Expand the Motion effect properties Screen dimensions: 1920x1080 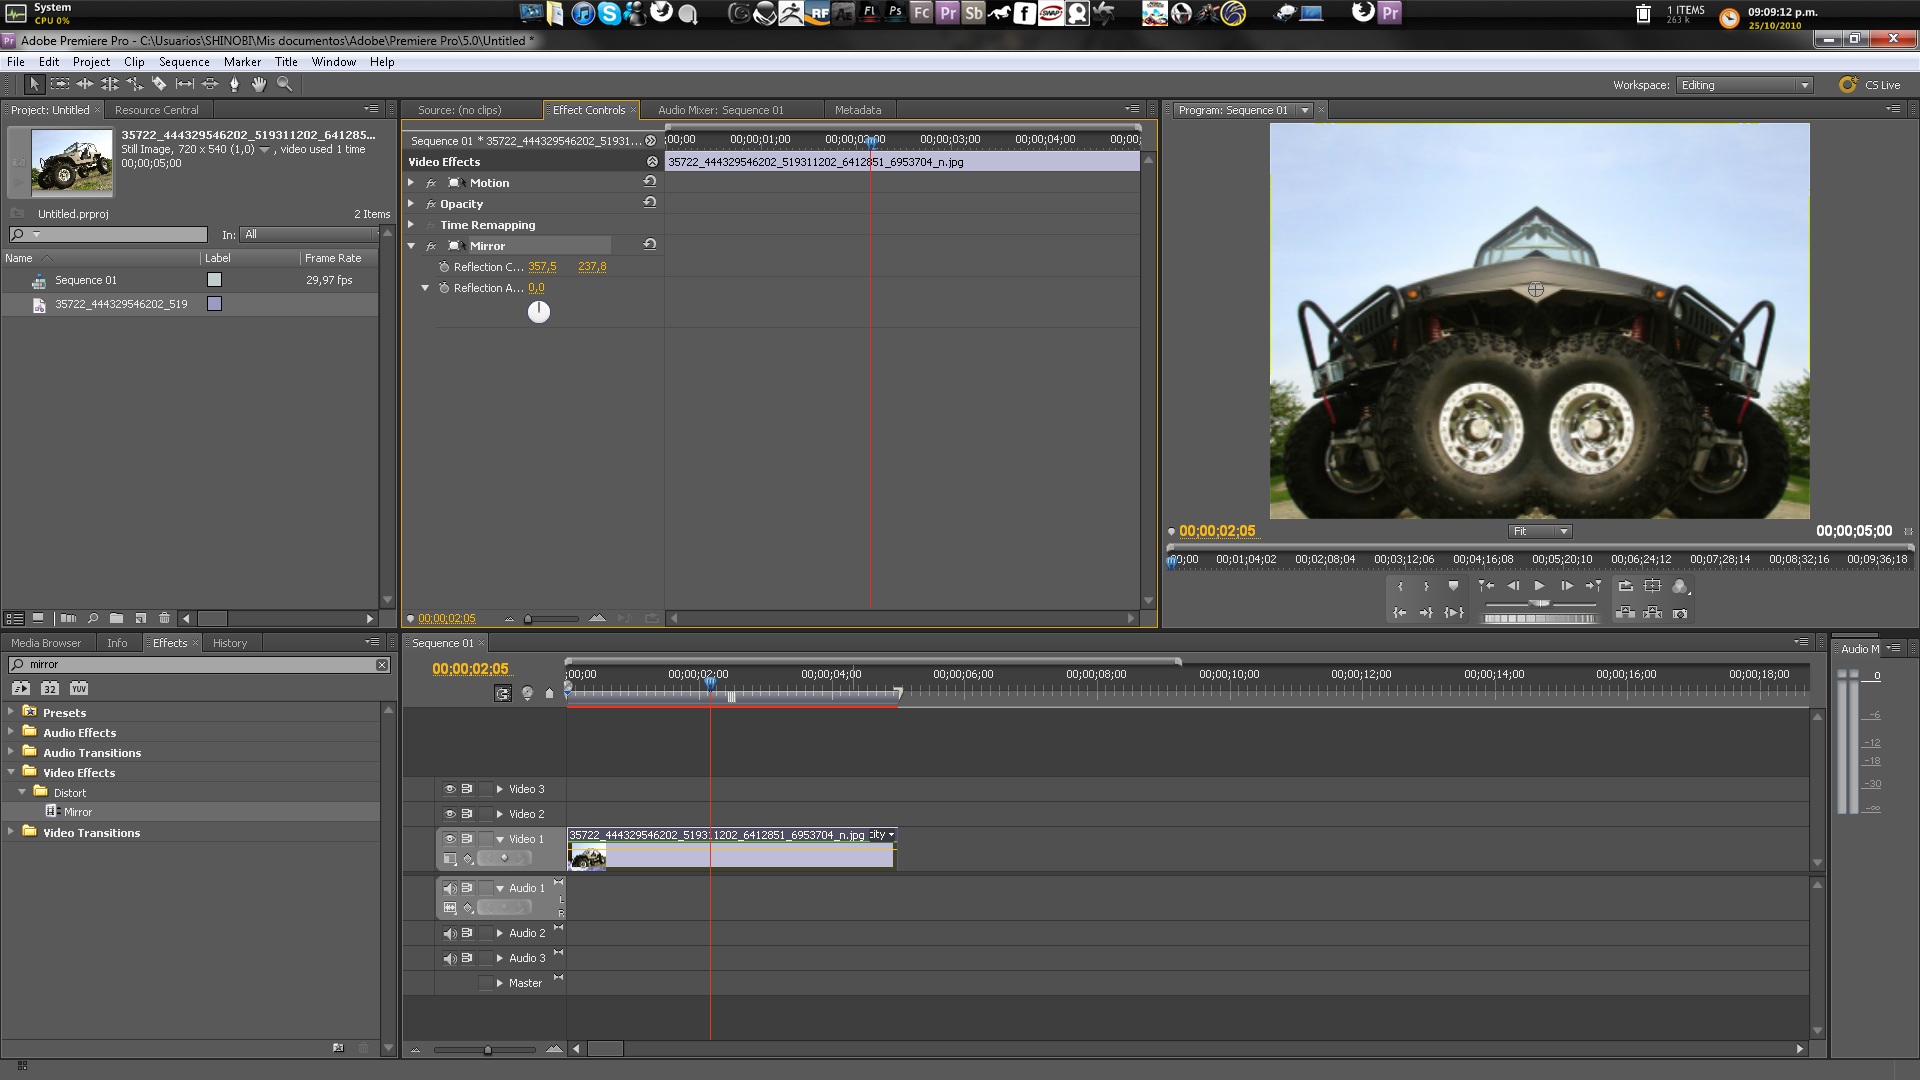(411, 183)
